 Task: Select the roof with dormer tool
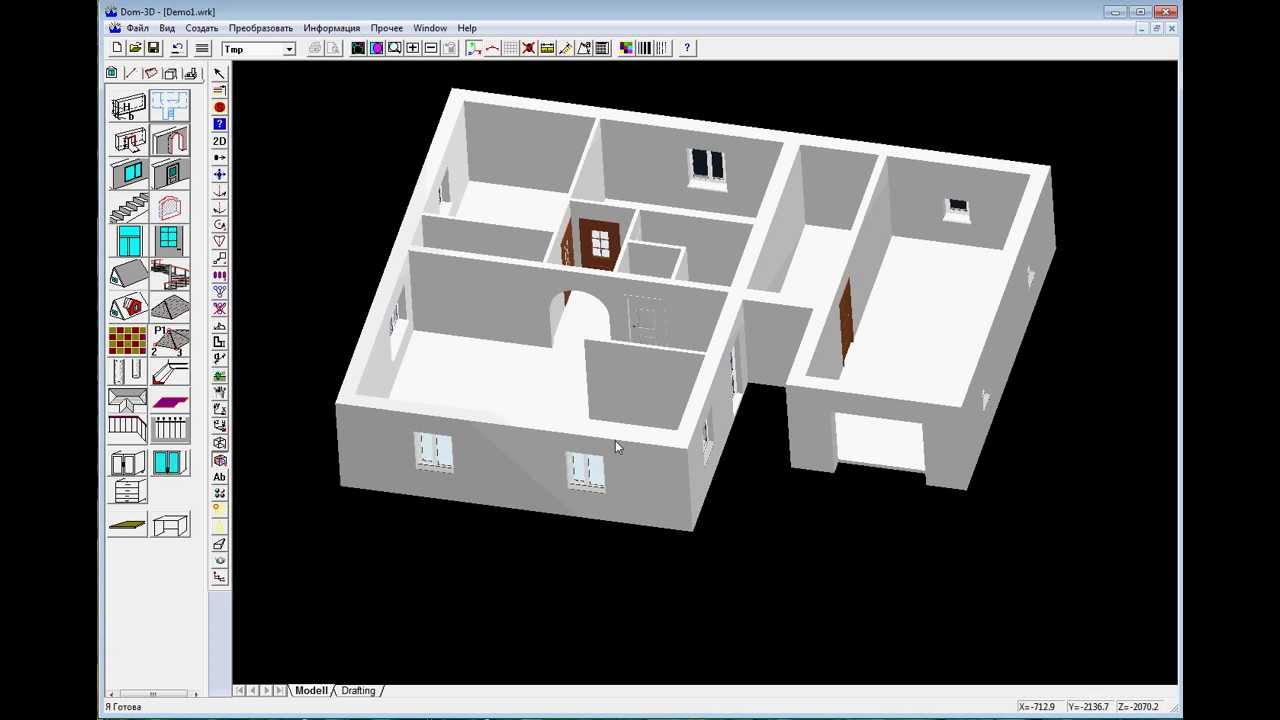(128, 306)
